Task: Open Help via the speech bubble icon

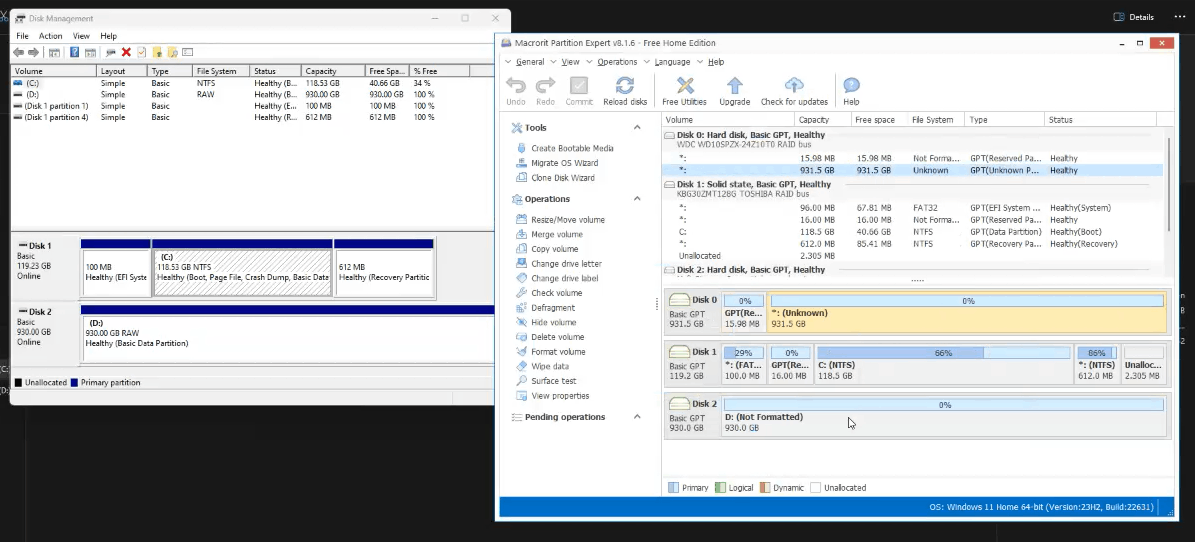Action: pyautogui.click(x=851, y=86)
